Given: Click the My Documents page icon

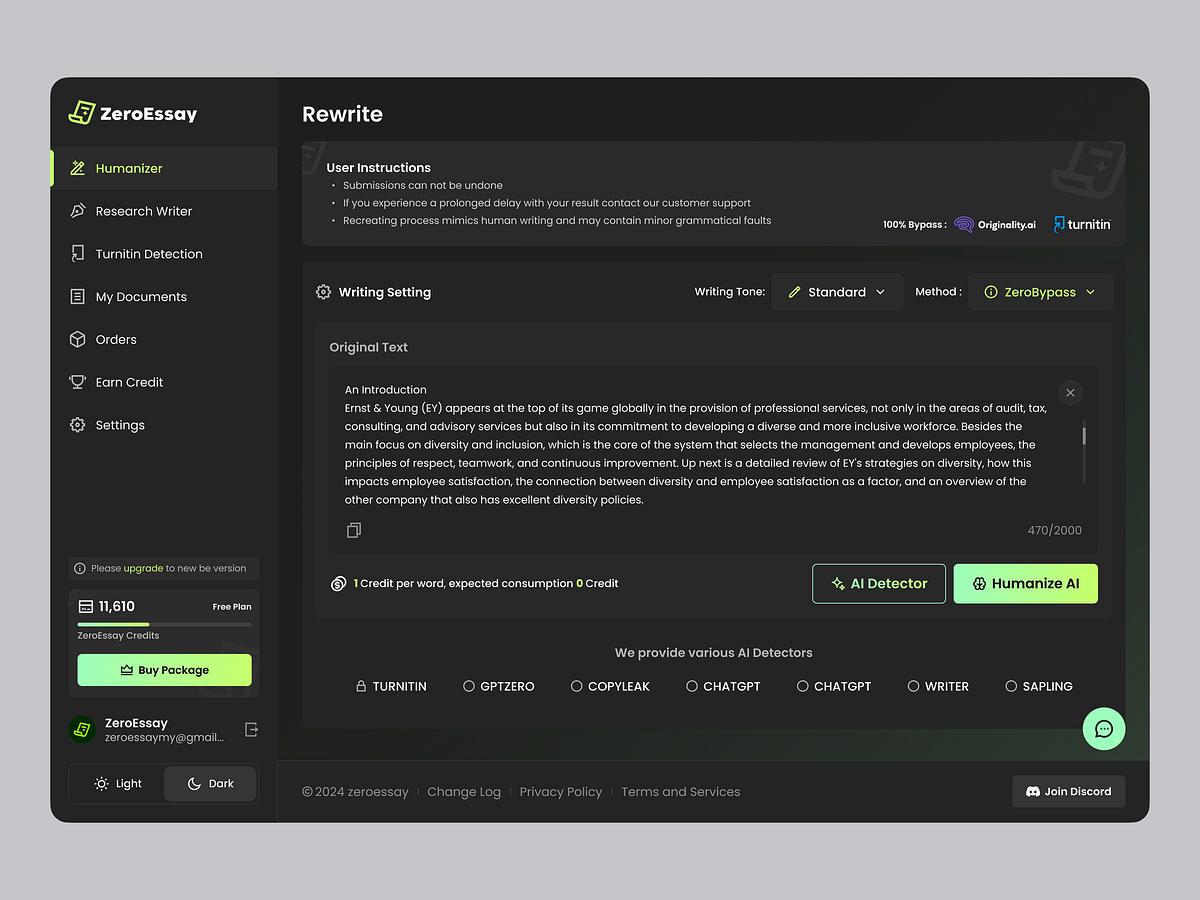Looking at the screenshot, I should pyautogui.click(x=77, y=297).
